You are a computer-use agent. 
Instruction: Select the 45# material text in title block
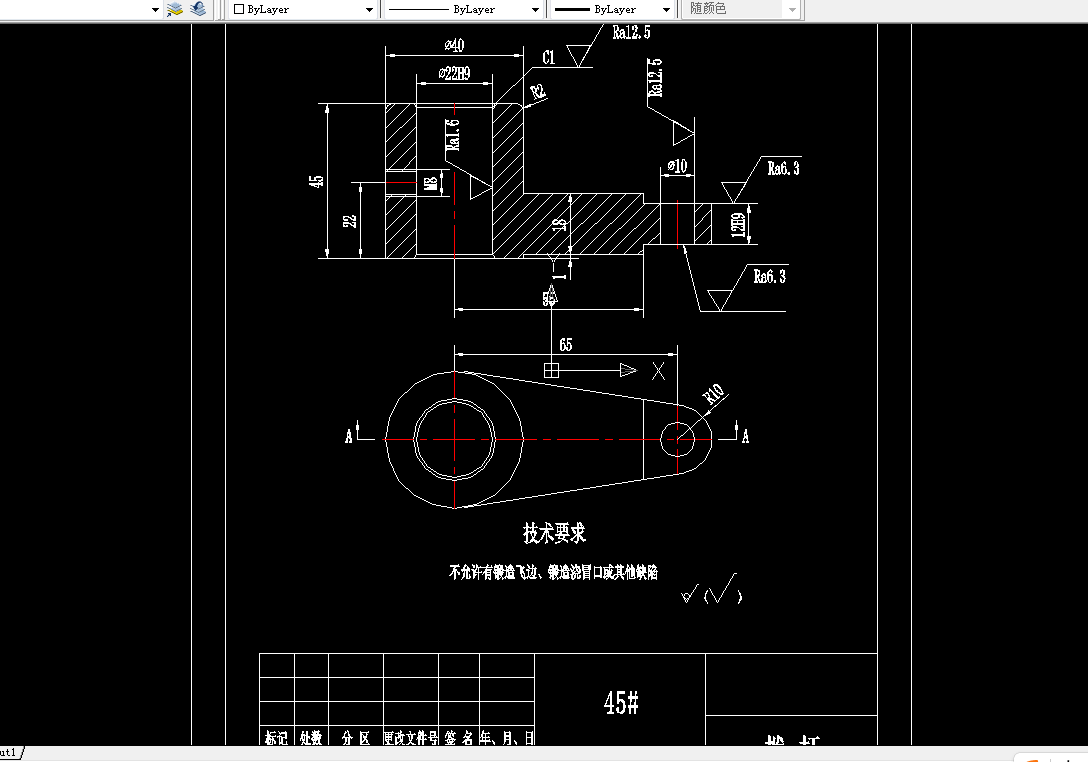click(x=621, y=702)
